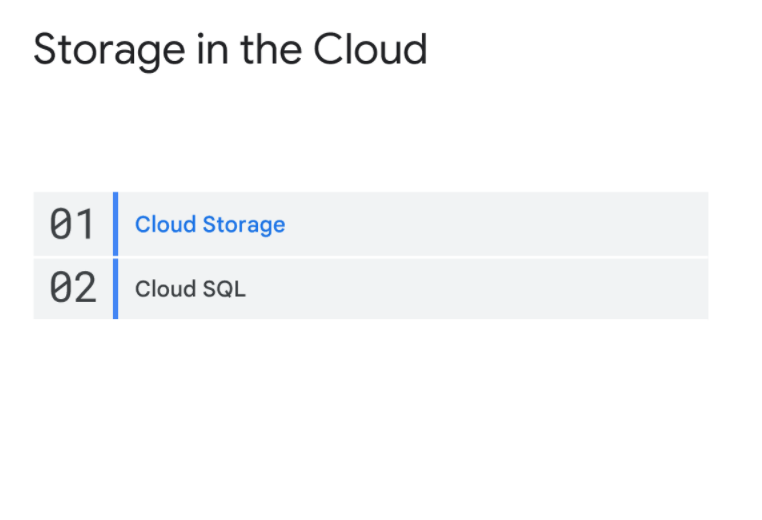
Task: Click the word SQL in row 02
Action: [224, 289]
